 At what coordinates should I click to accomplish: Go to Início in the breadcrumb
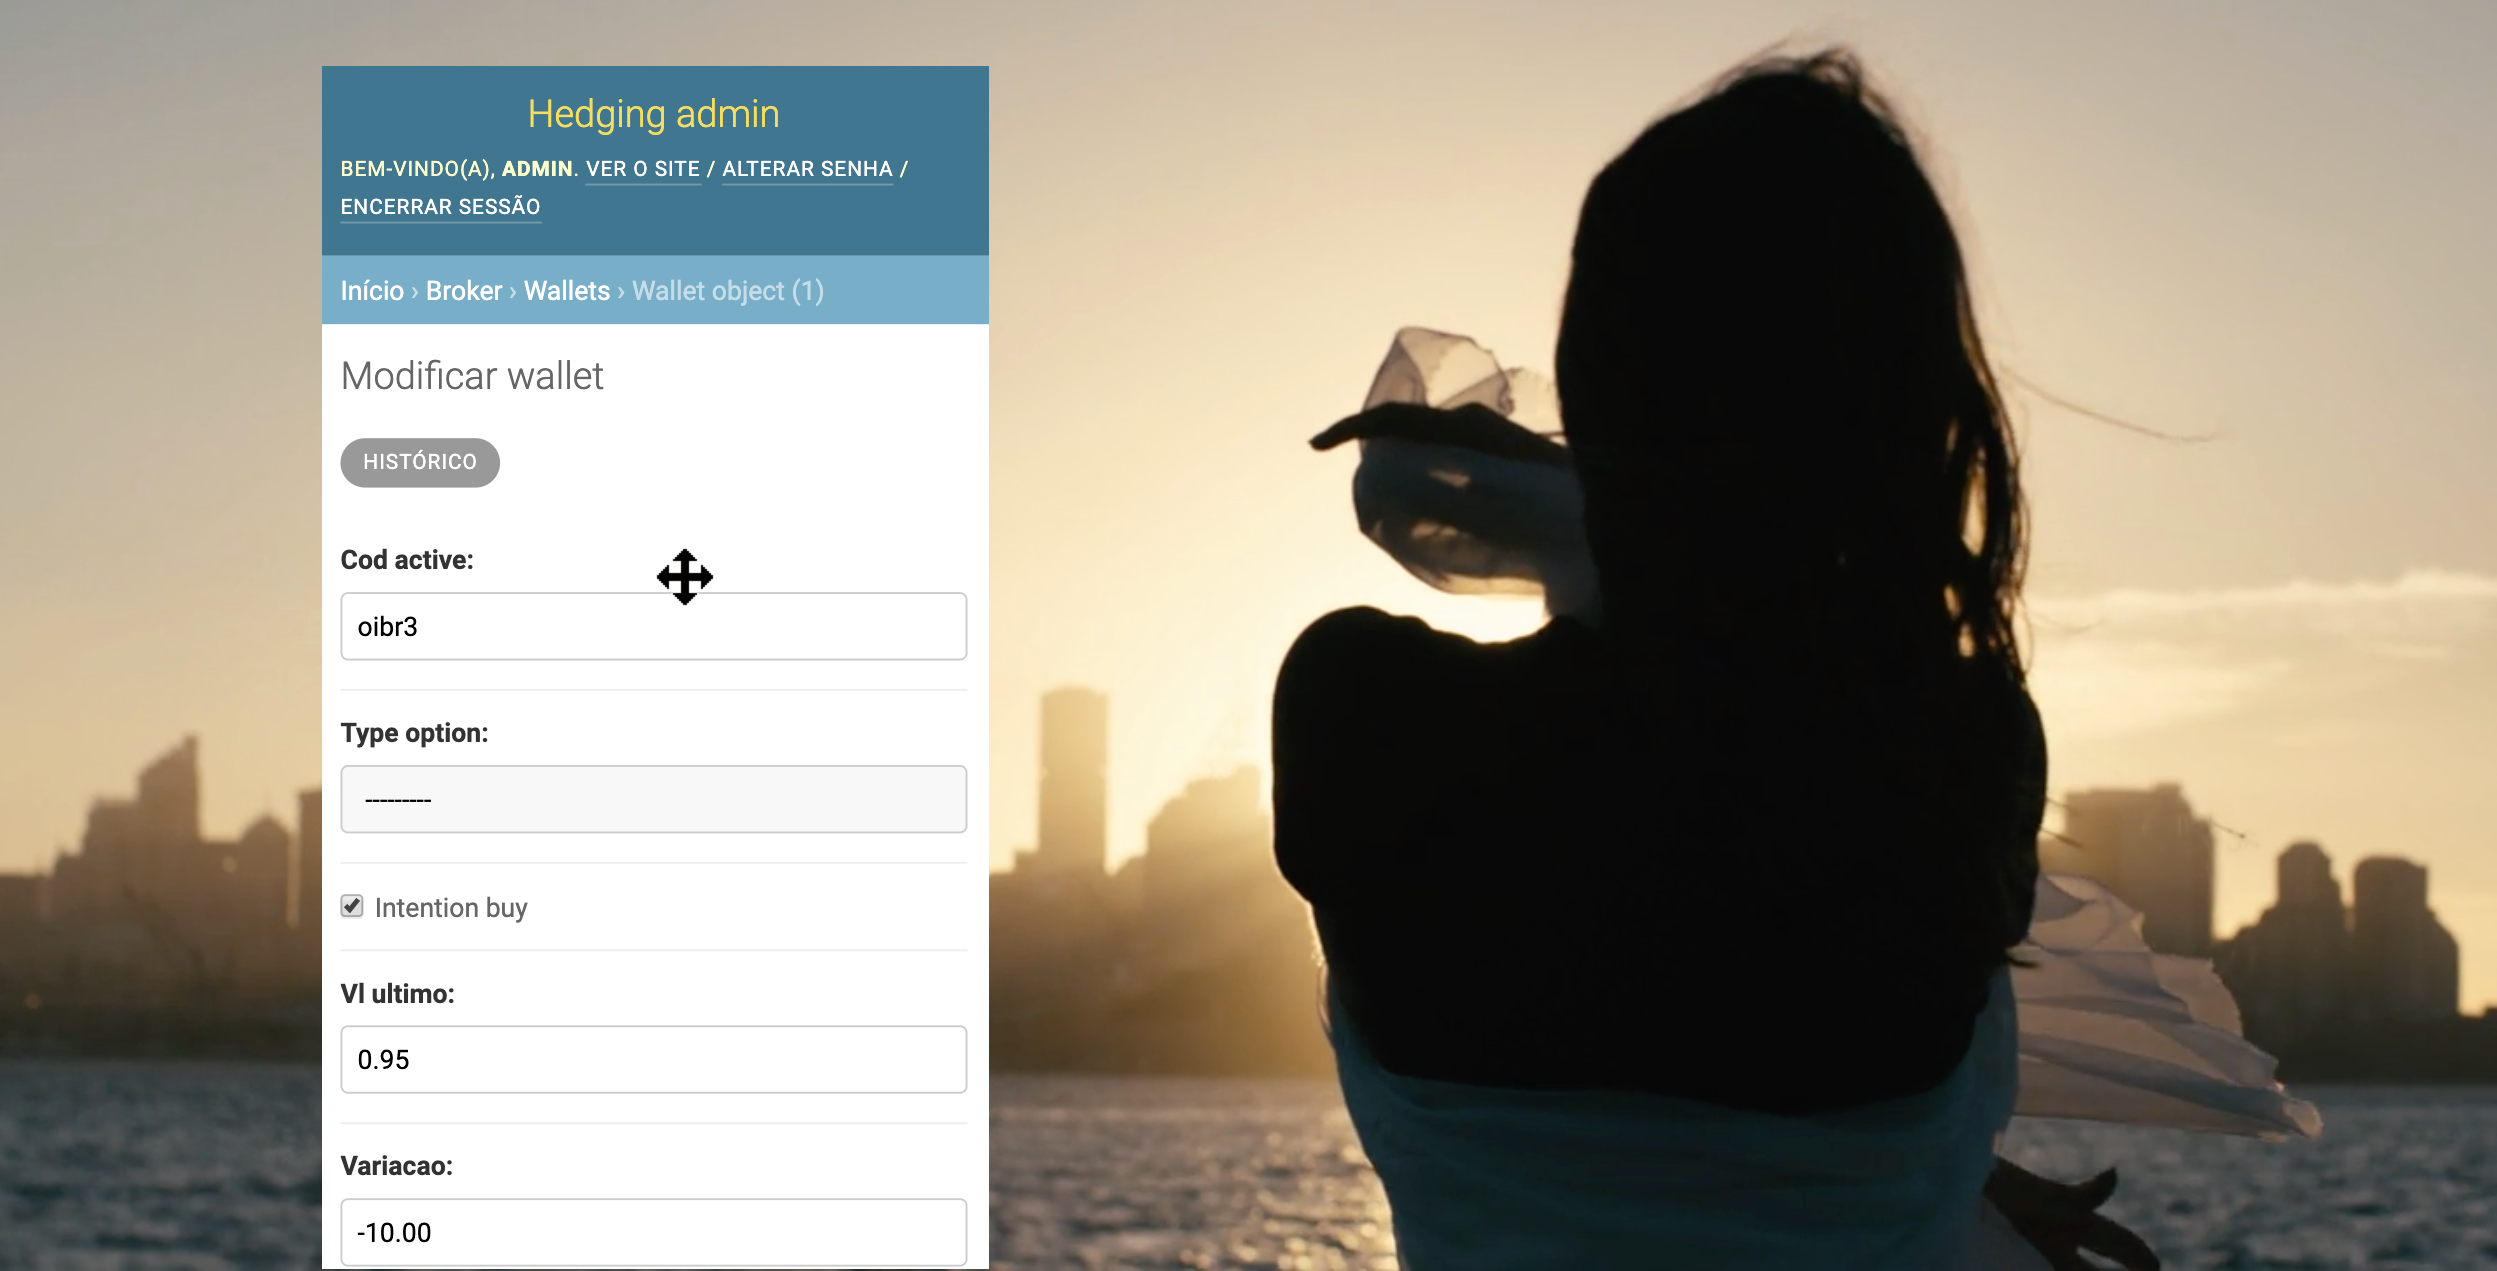(372, 291)
